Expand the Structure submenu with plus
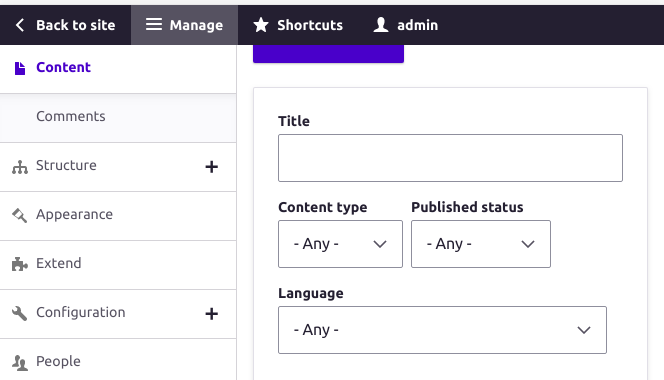664x380 pixels. [x=212, y=167]
